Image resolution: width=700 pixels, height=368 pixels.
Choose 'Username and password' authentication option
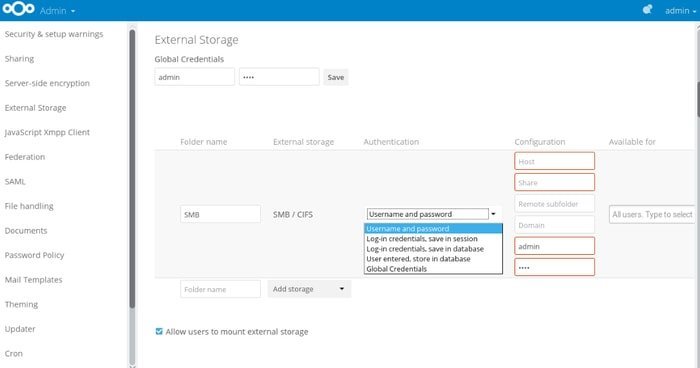[433, 229]
